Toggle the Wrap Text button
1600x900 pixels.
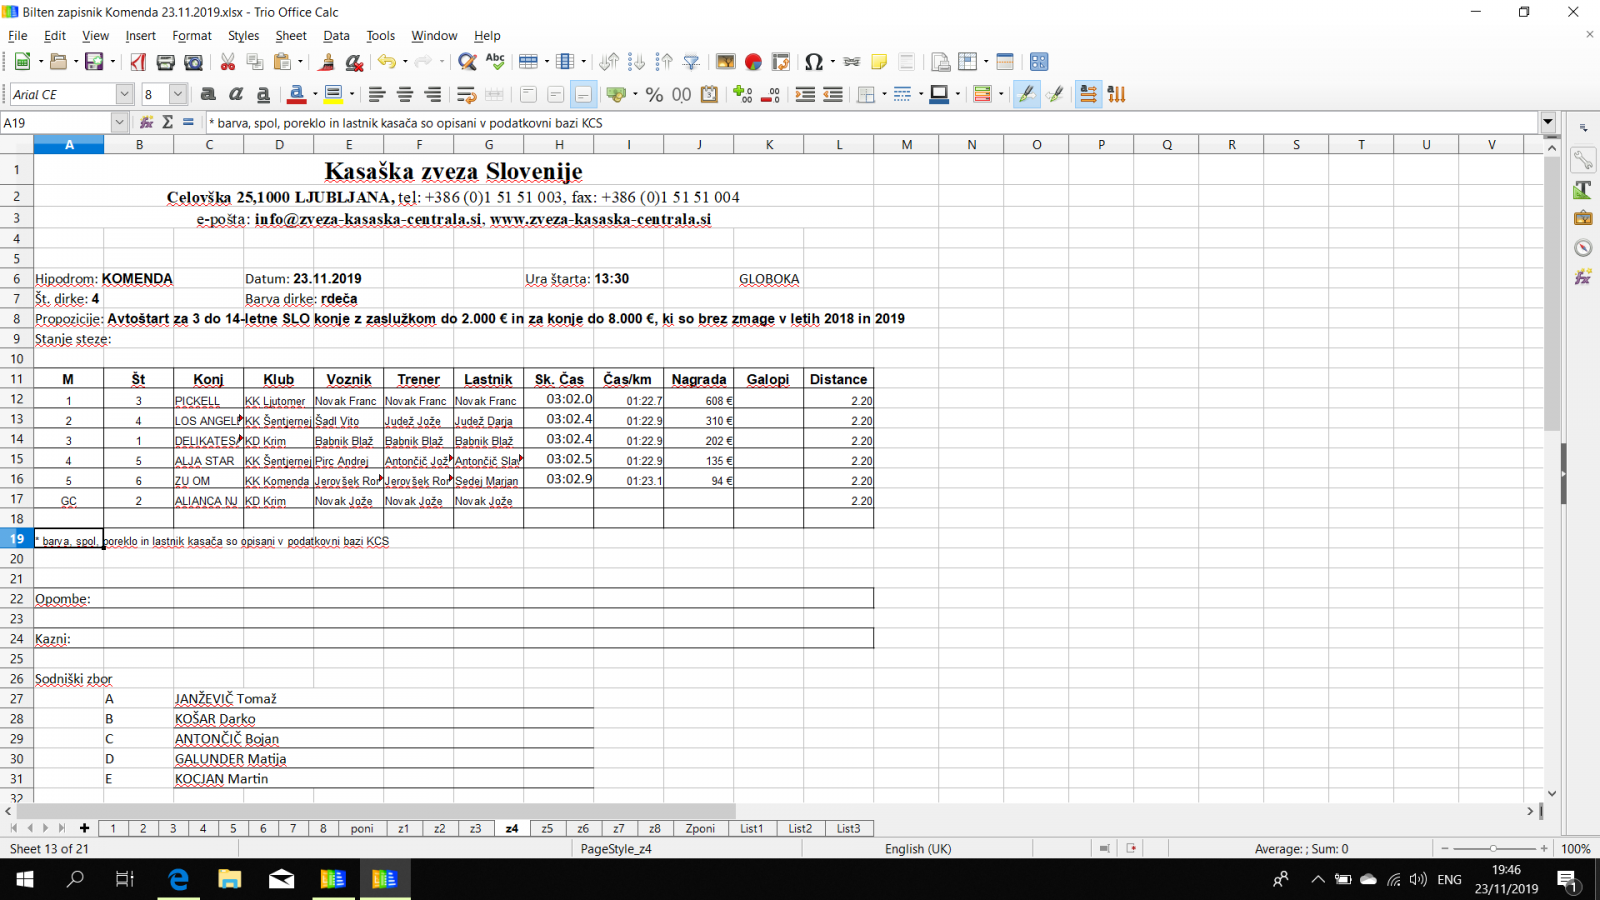click(465, 94)
